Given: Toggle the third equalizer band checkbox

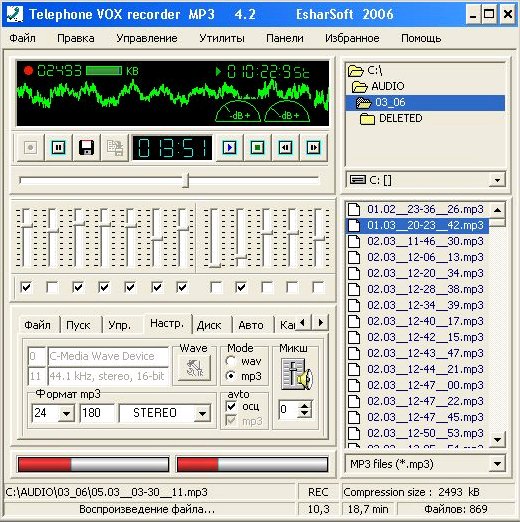Looking at the screenshot, I should point(78,287).
